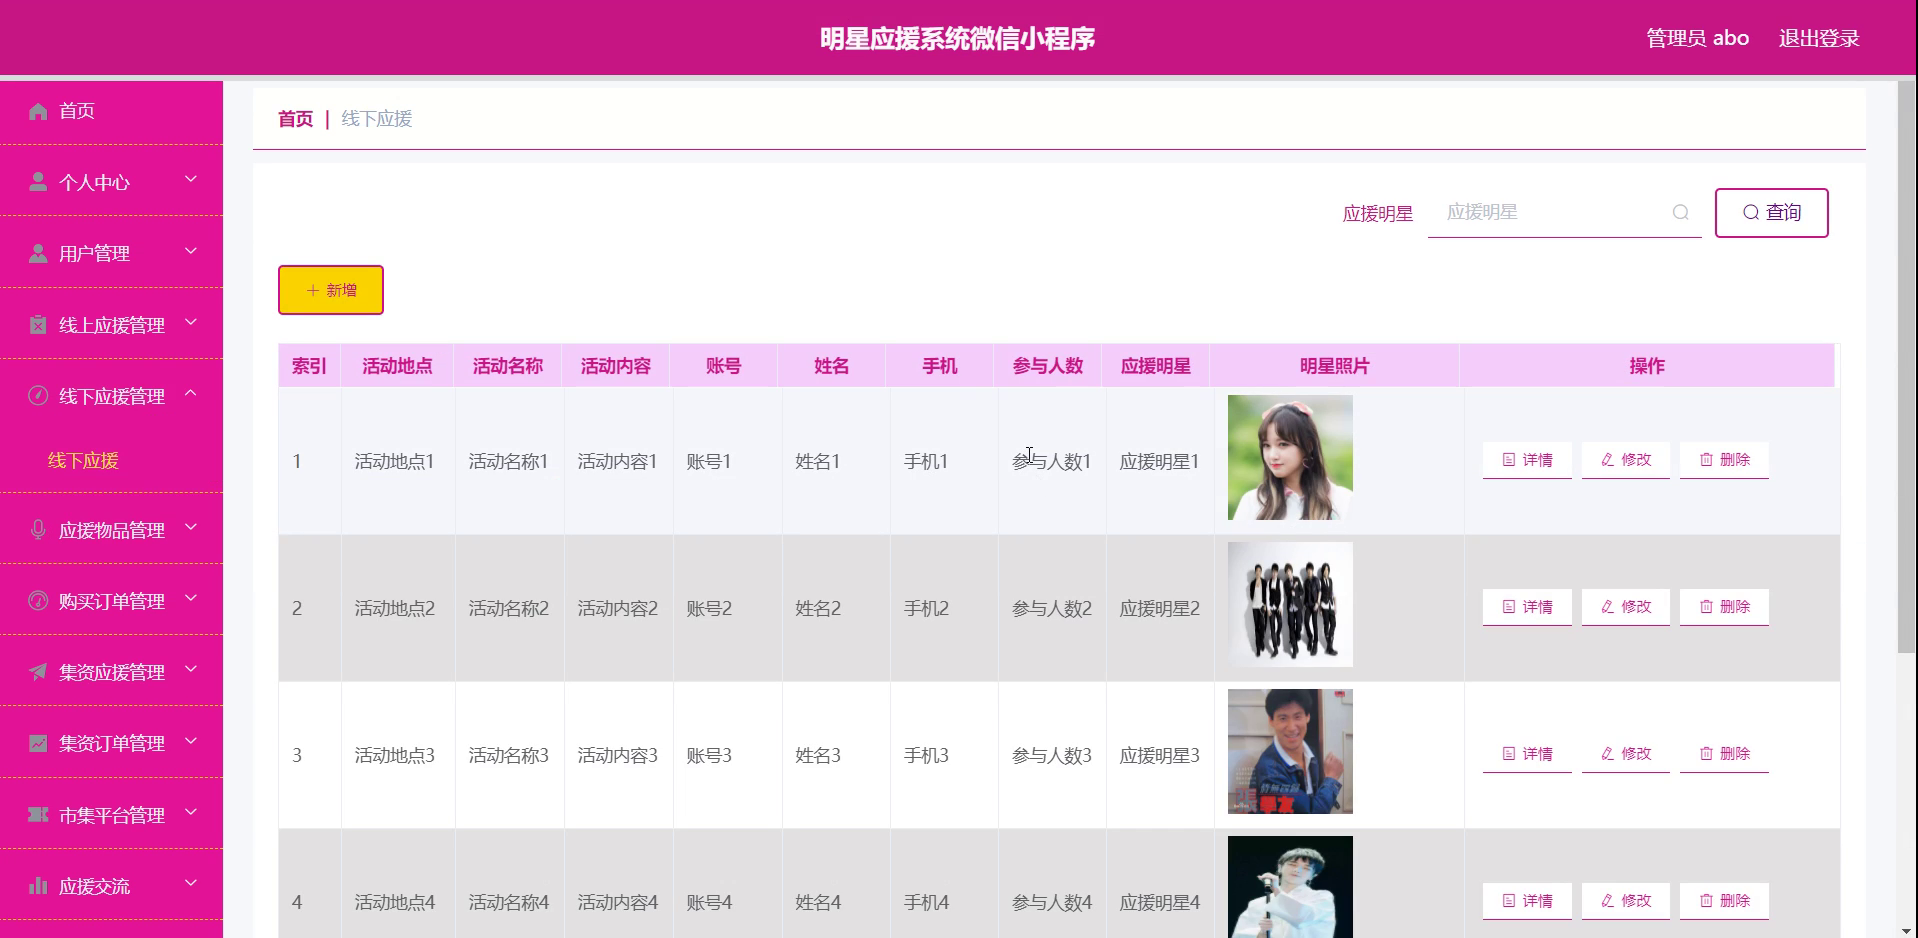The height and width of the screenshot is (938, 1918).
Task: Open the 集资应援管理 sidebar menu
Action: [x=111, y=672]
